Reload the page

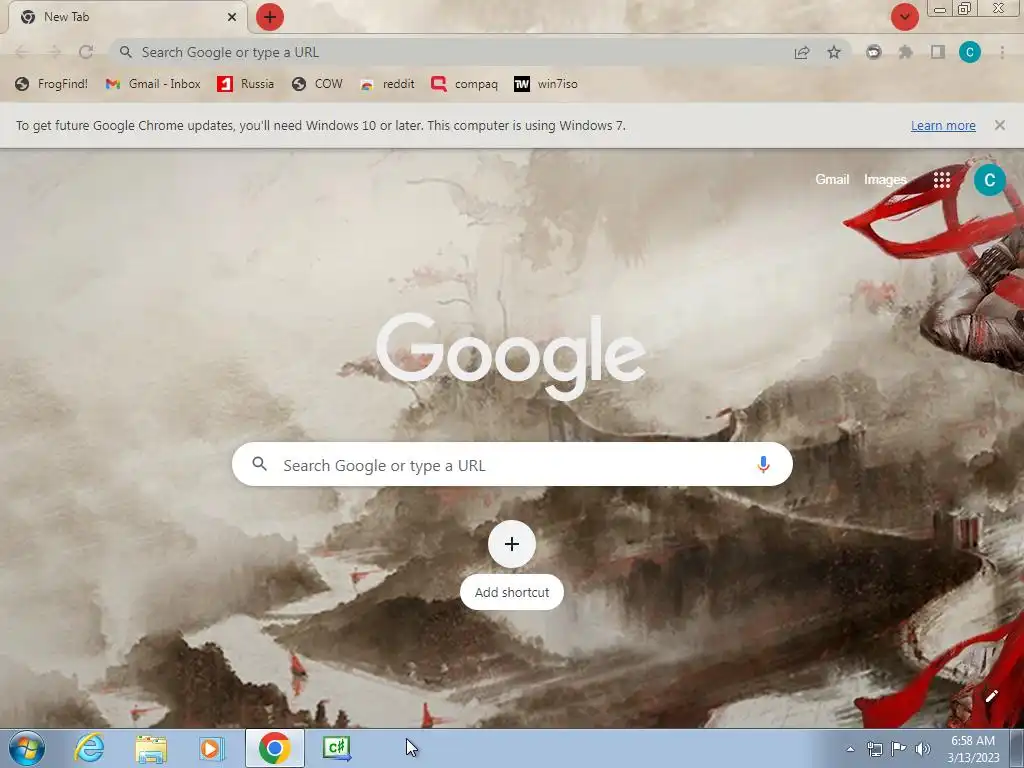(x=86, y=52)
